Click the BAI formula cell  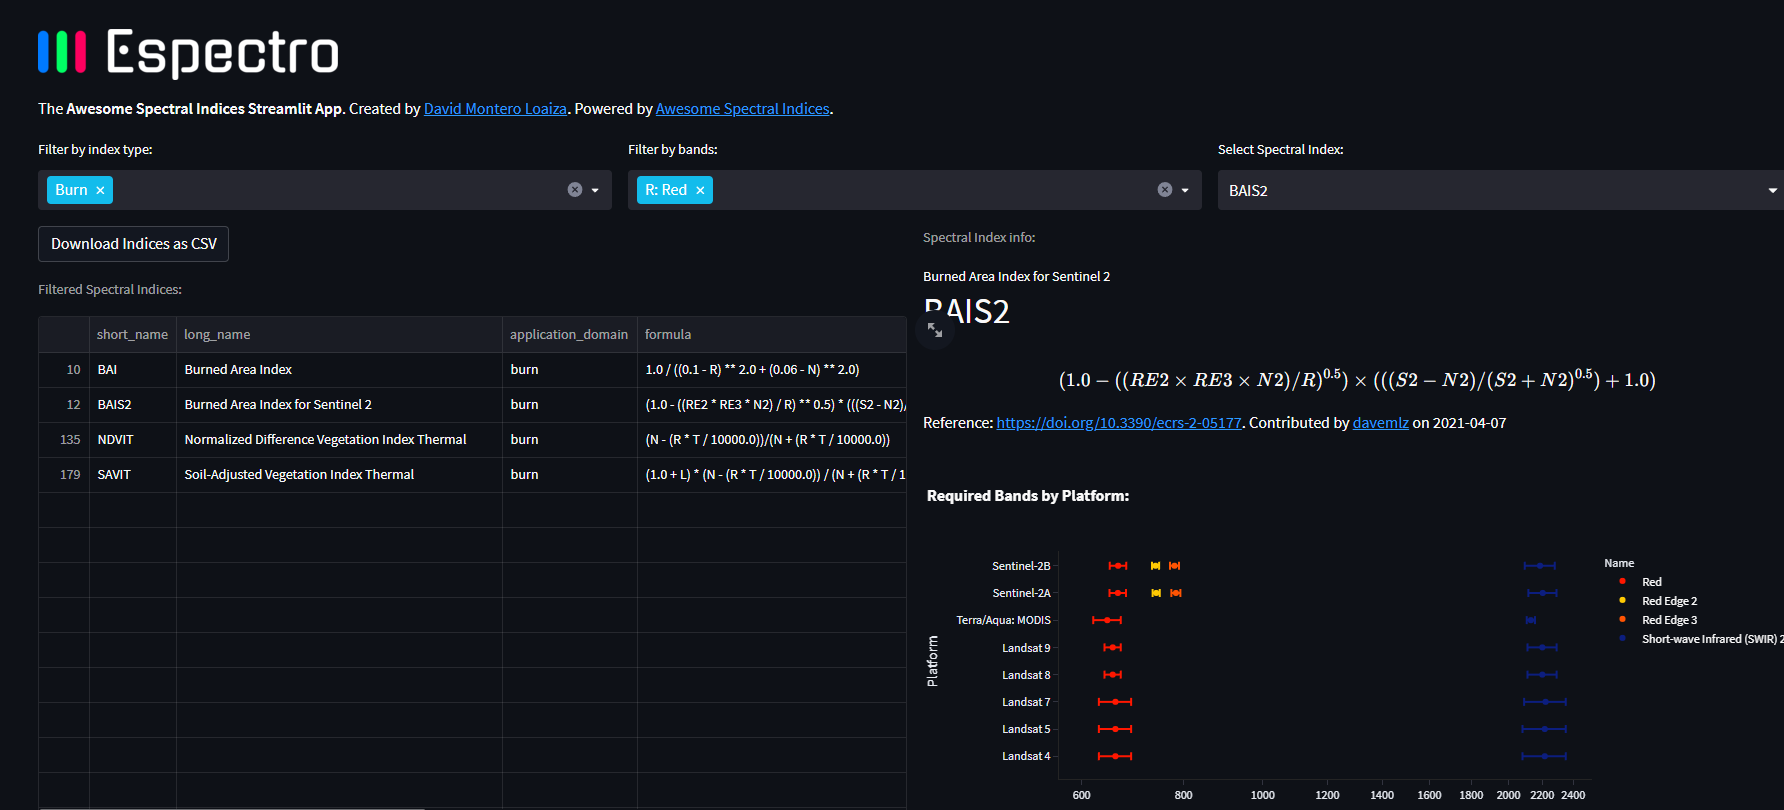point(772,370)
